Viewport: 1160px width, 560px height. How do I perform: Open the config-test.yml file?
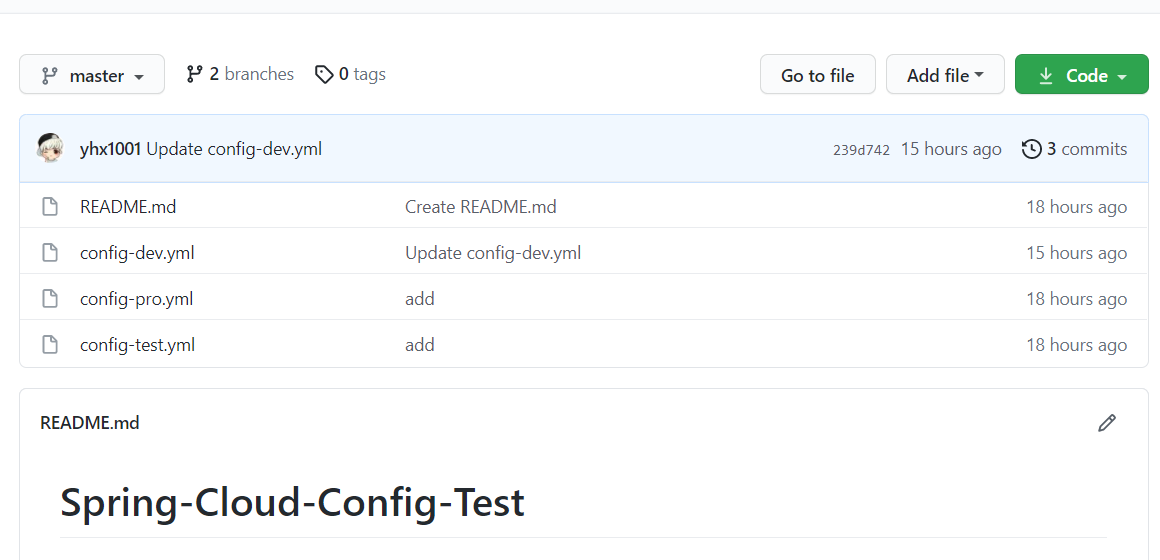[137, 345]
